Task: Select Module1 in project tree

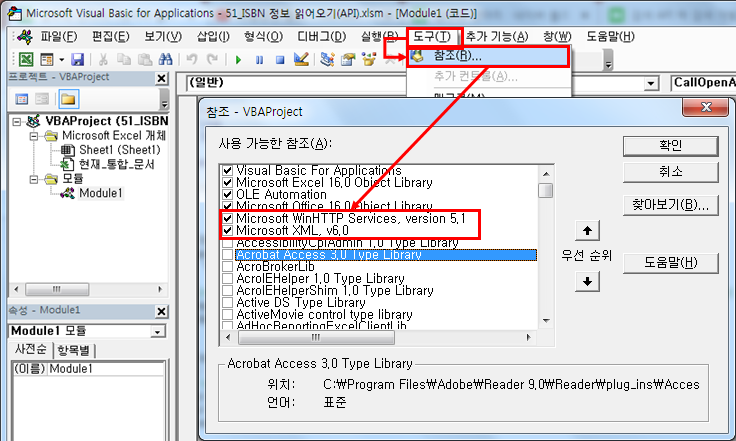Action: (101, 193)
